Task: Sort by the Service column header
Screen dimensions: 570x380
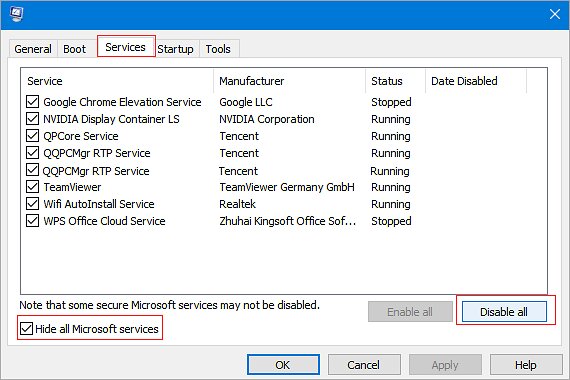Action: click(117, 81)
